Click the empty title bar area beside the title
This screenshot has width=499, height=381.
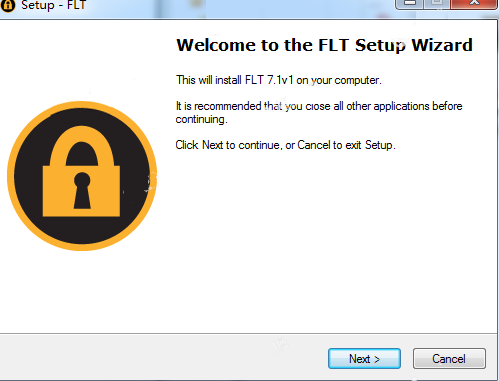coord(240,7)
